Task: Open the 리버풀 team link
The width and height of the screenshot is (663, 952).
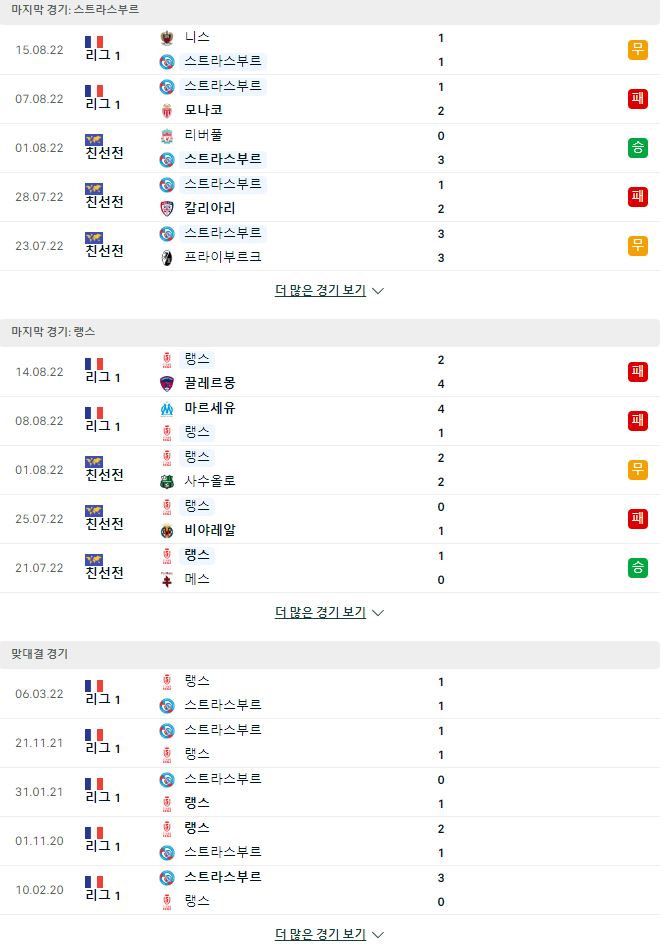Action: pos(203,135)
